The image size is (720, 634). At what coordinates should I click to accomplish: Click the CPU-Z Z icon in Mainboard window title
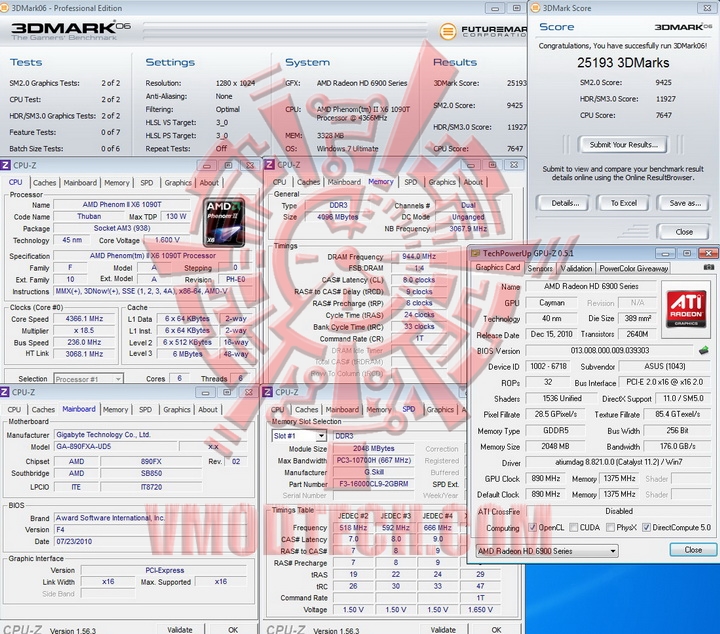click(x=5, y=392)
